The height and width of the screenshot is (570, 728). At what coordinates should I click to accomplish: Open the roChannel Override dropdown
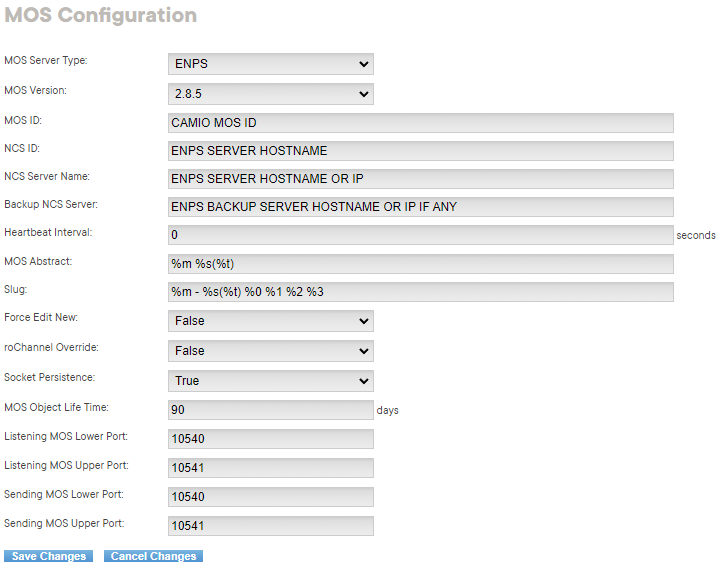[270, 351]
